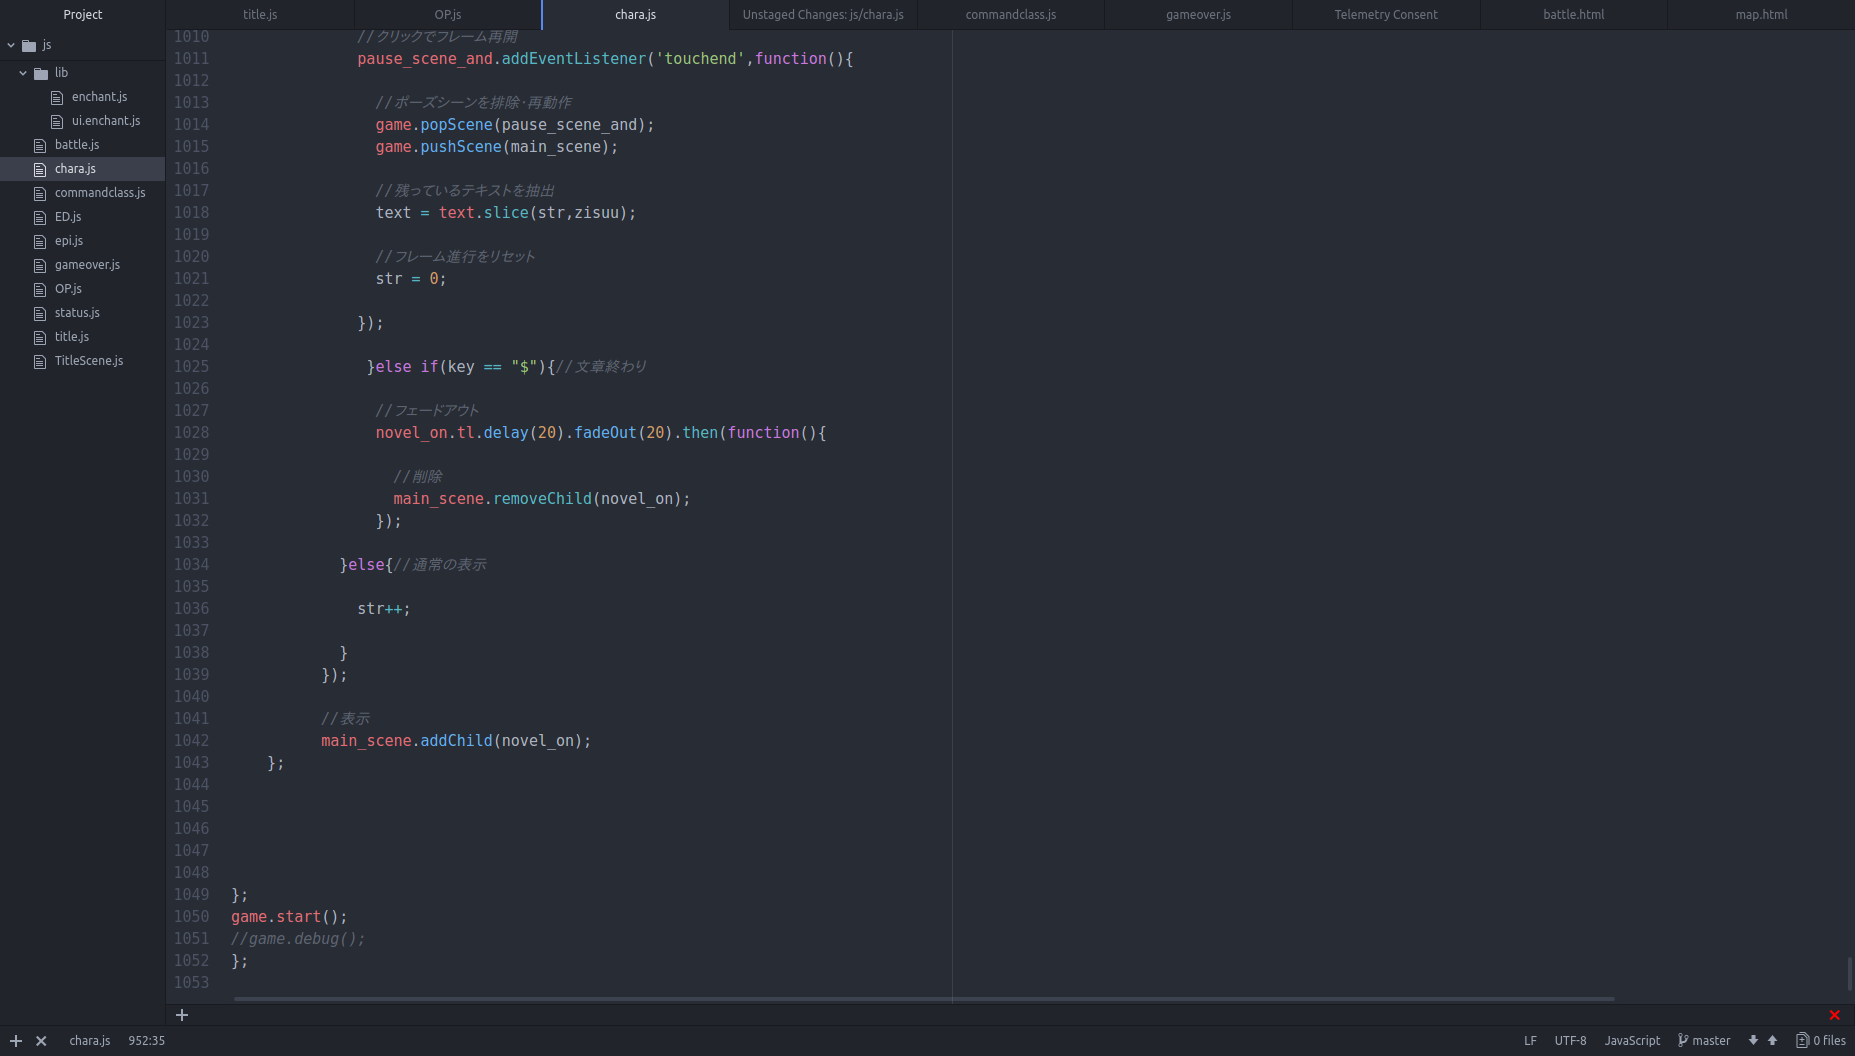Image resolution: width=1855 pixels, height=1056 pixels.
Task: Click the commandclass.js file icon in tree
Action: pos(40,193)
